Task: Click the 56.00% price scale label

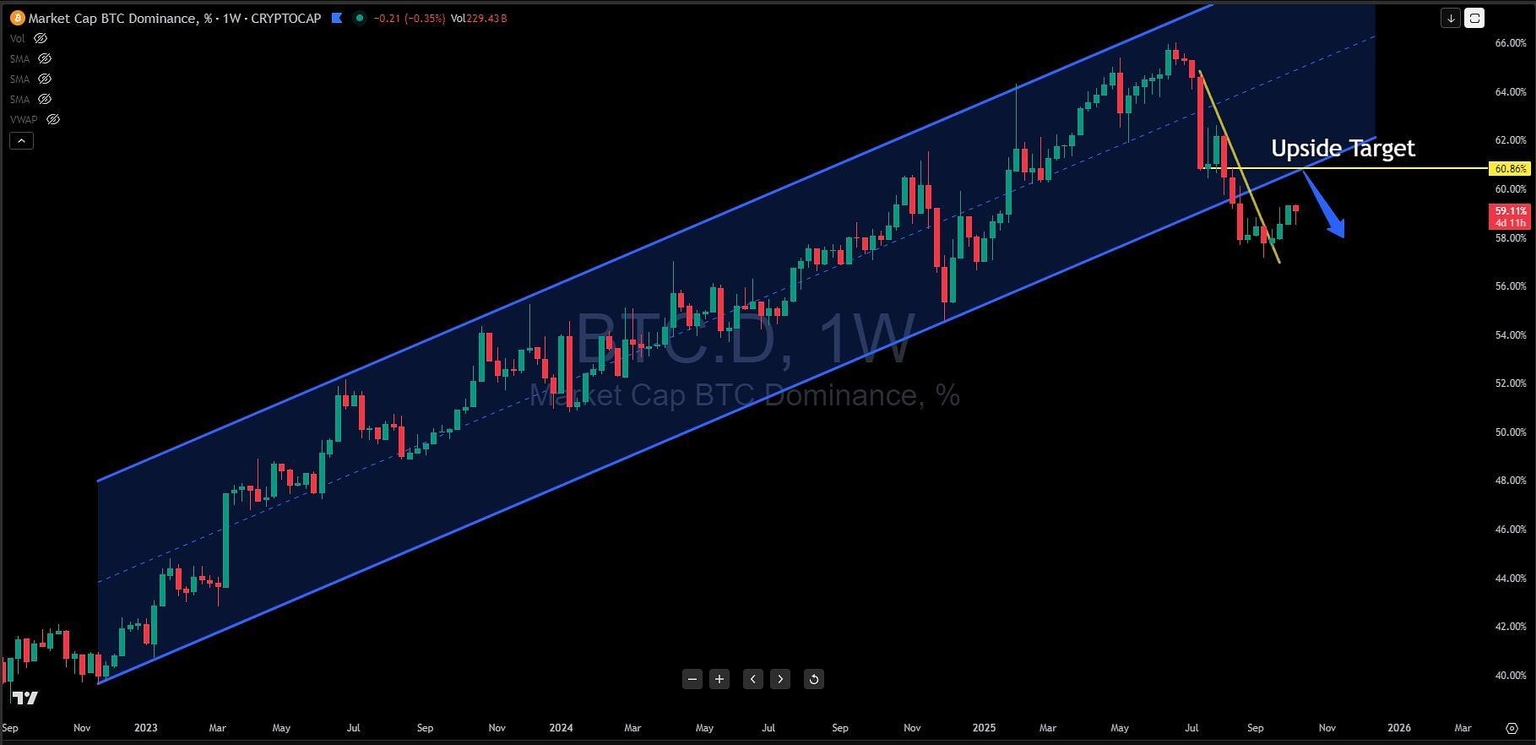Action: (1509, 286)
